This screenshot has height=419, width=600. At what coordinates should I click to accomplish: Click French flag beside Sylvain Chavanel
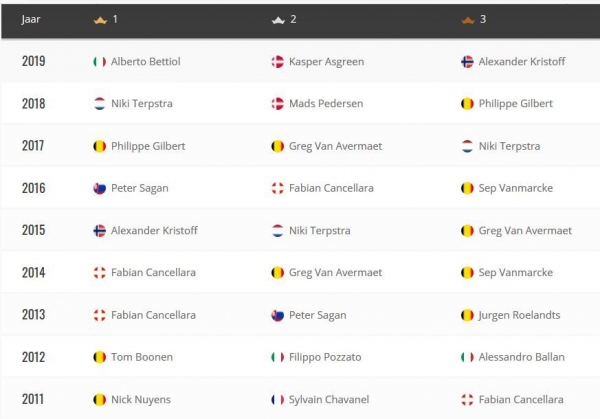pyautogui.click(x=277, y=400)
